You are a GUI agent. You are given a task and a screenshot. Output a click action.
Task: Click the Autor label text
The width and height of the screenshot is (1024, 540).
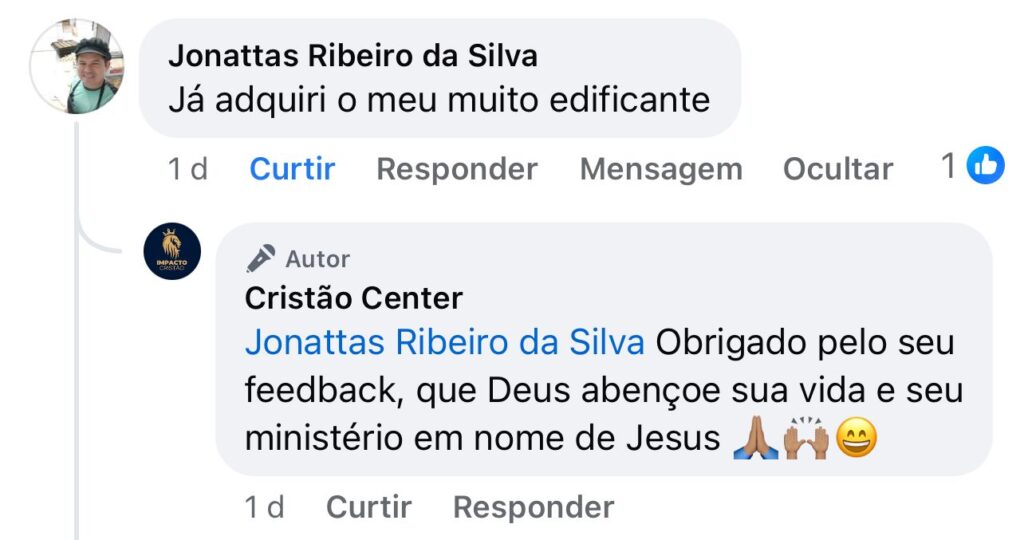pos(317,259)
